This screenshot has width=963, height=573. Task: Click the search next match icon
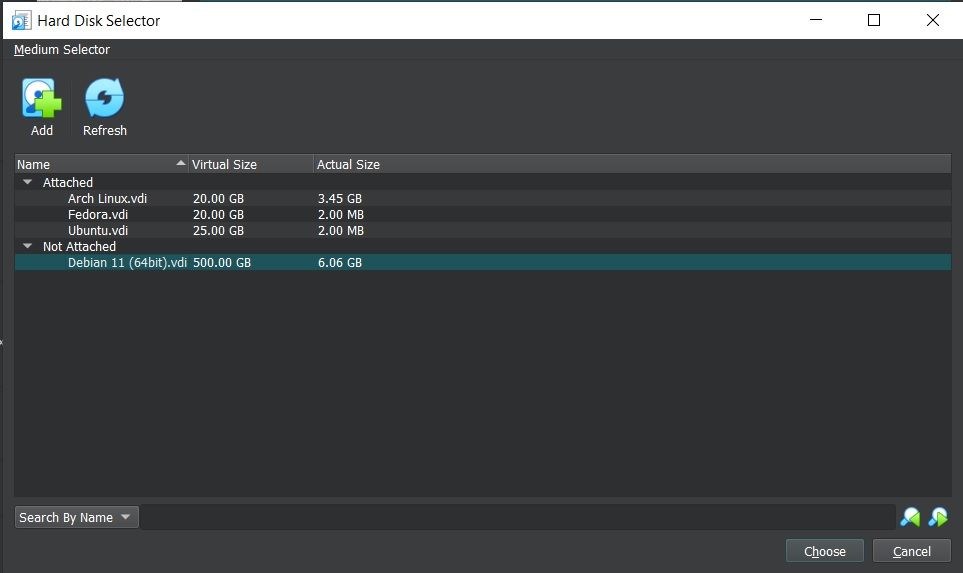(938, 517)
